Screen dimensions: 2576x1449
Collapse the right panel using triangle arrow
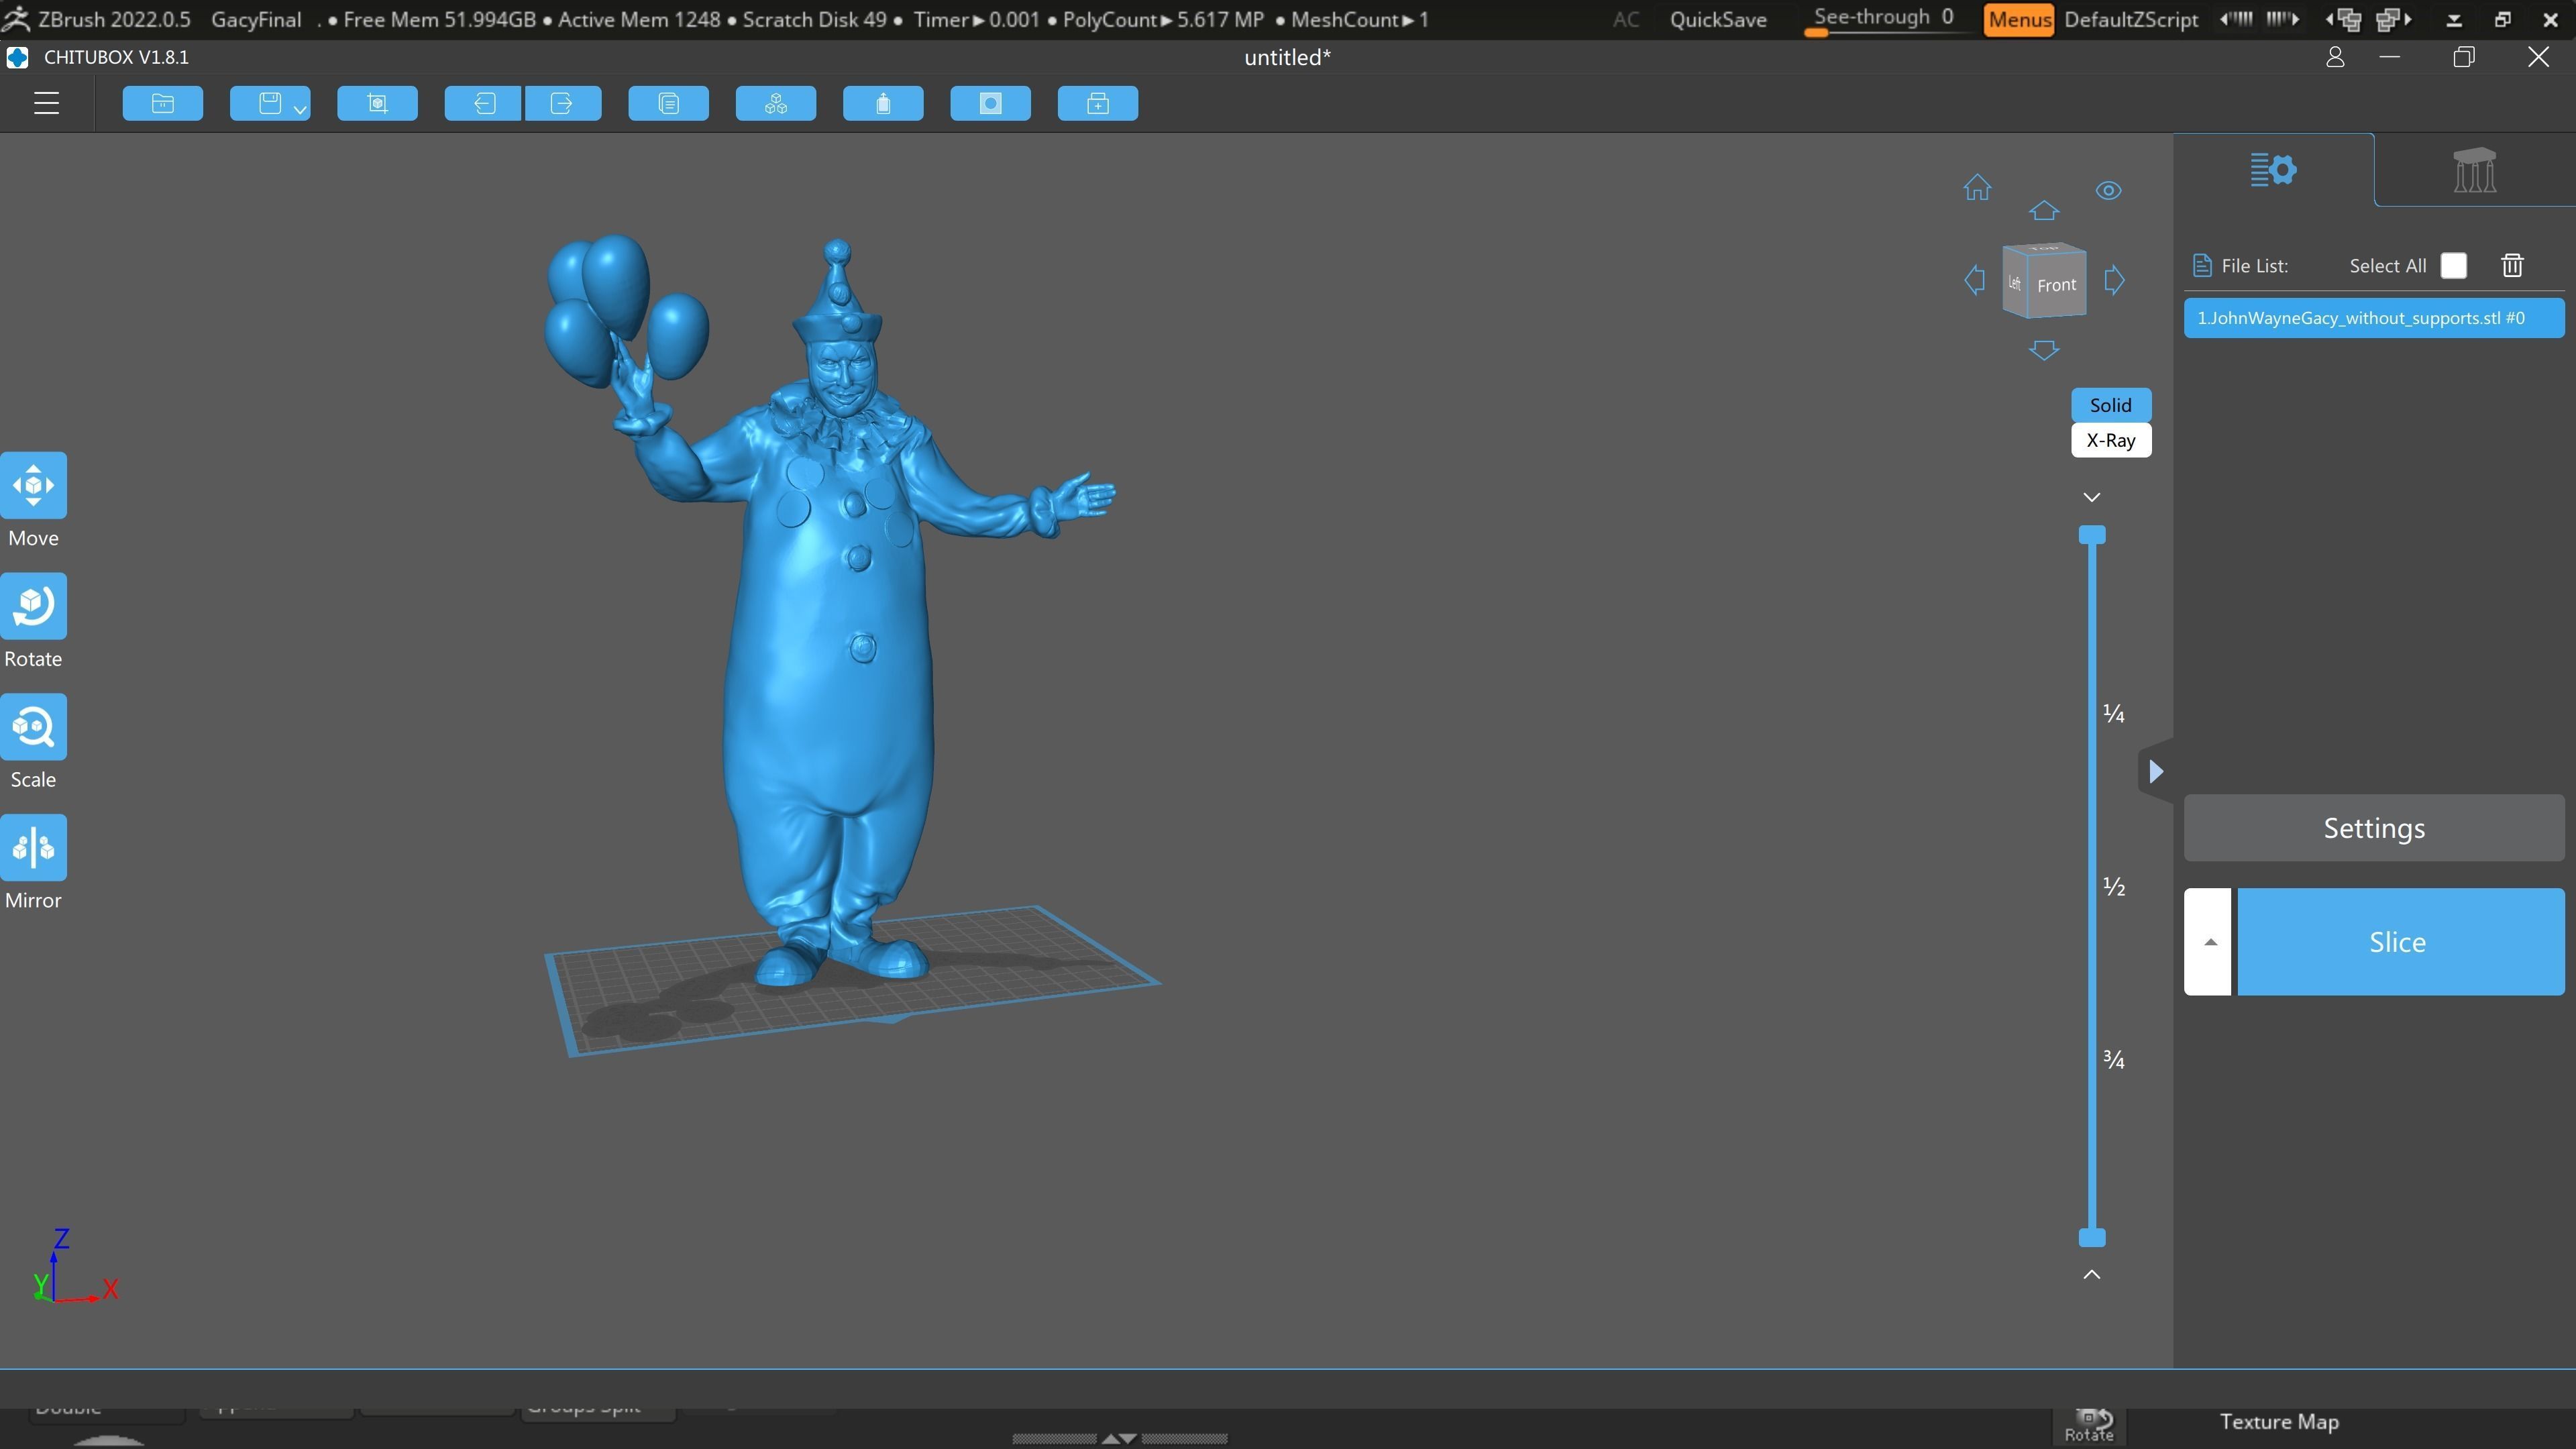click(2156, 771)
